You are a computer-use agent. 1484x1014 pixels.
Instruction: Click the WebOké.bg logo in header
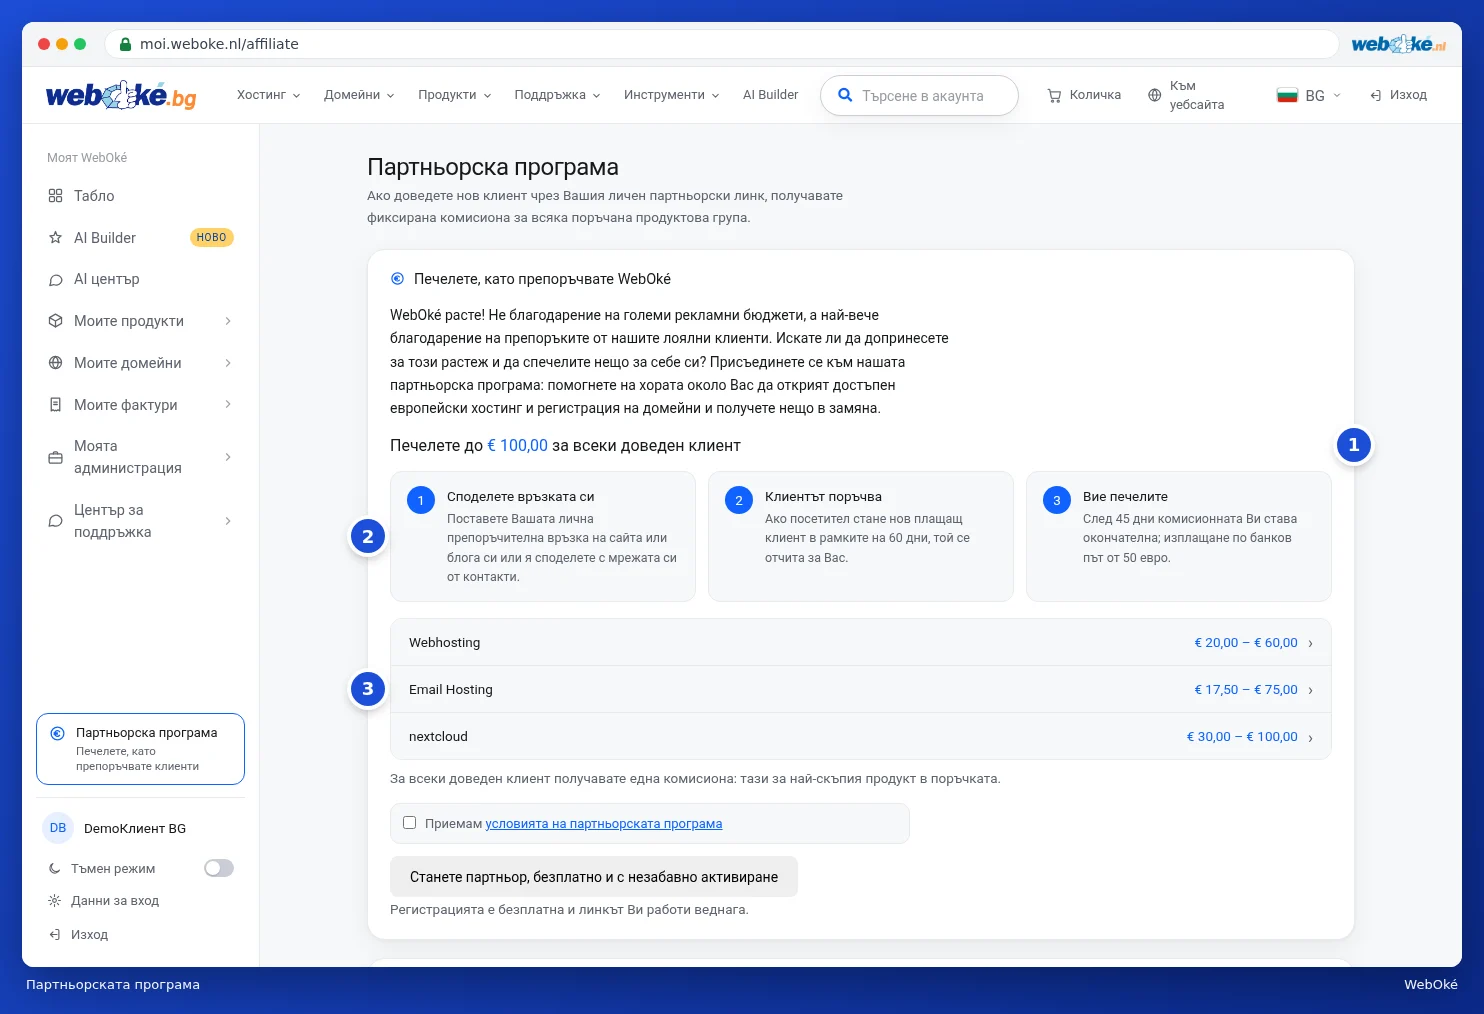pos(121,95)
